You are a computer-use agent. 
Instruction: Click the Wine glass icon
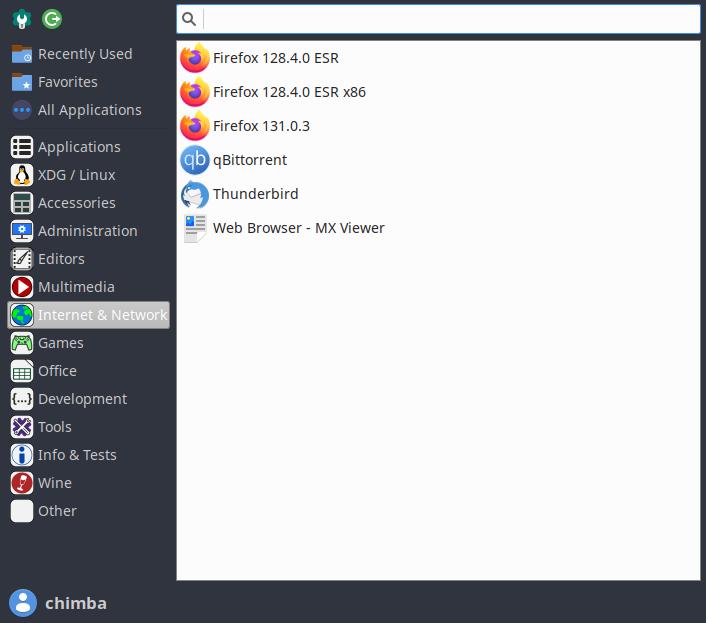[22, 483]
